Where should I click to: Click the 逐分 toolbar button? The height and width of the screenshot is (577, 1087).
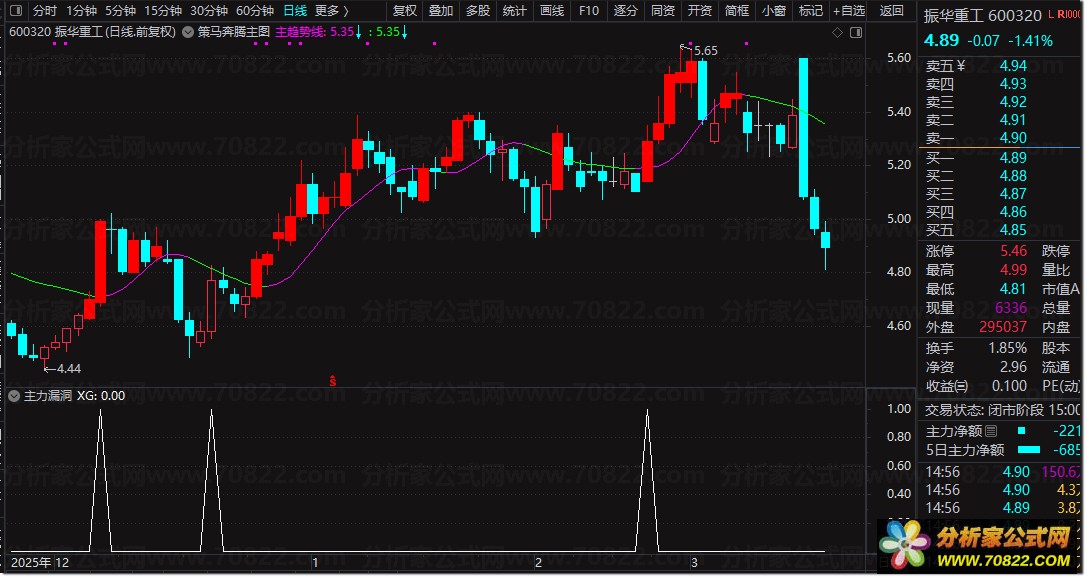click(625, 10)
